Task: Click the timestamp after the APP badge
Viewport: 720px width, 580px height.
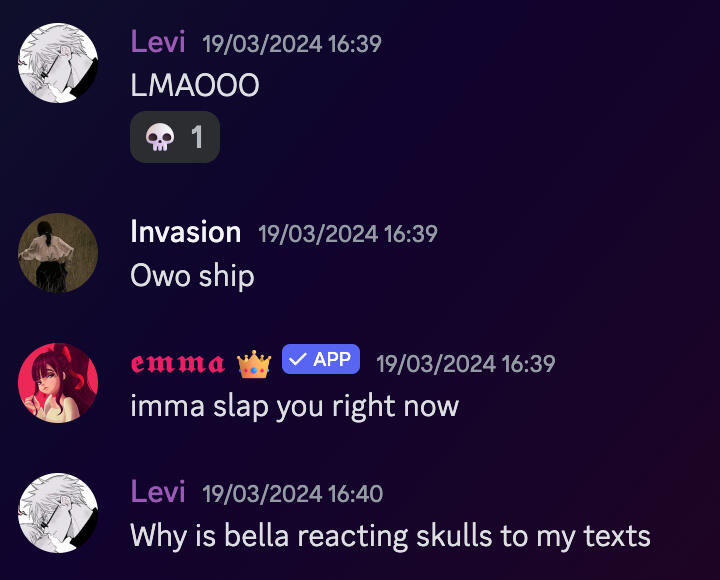Action: pyautogui.click(x=465, y=364)
